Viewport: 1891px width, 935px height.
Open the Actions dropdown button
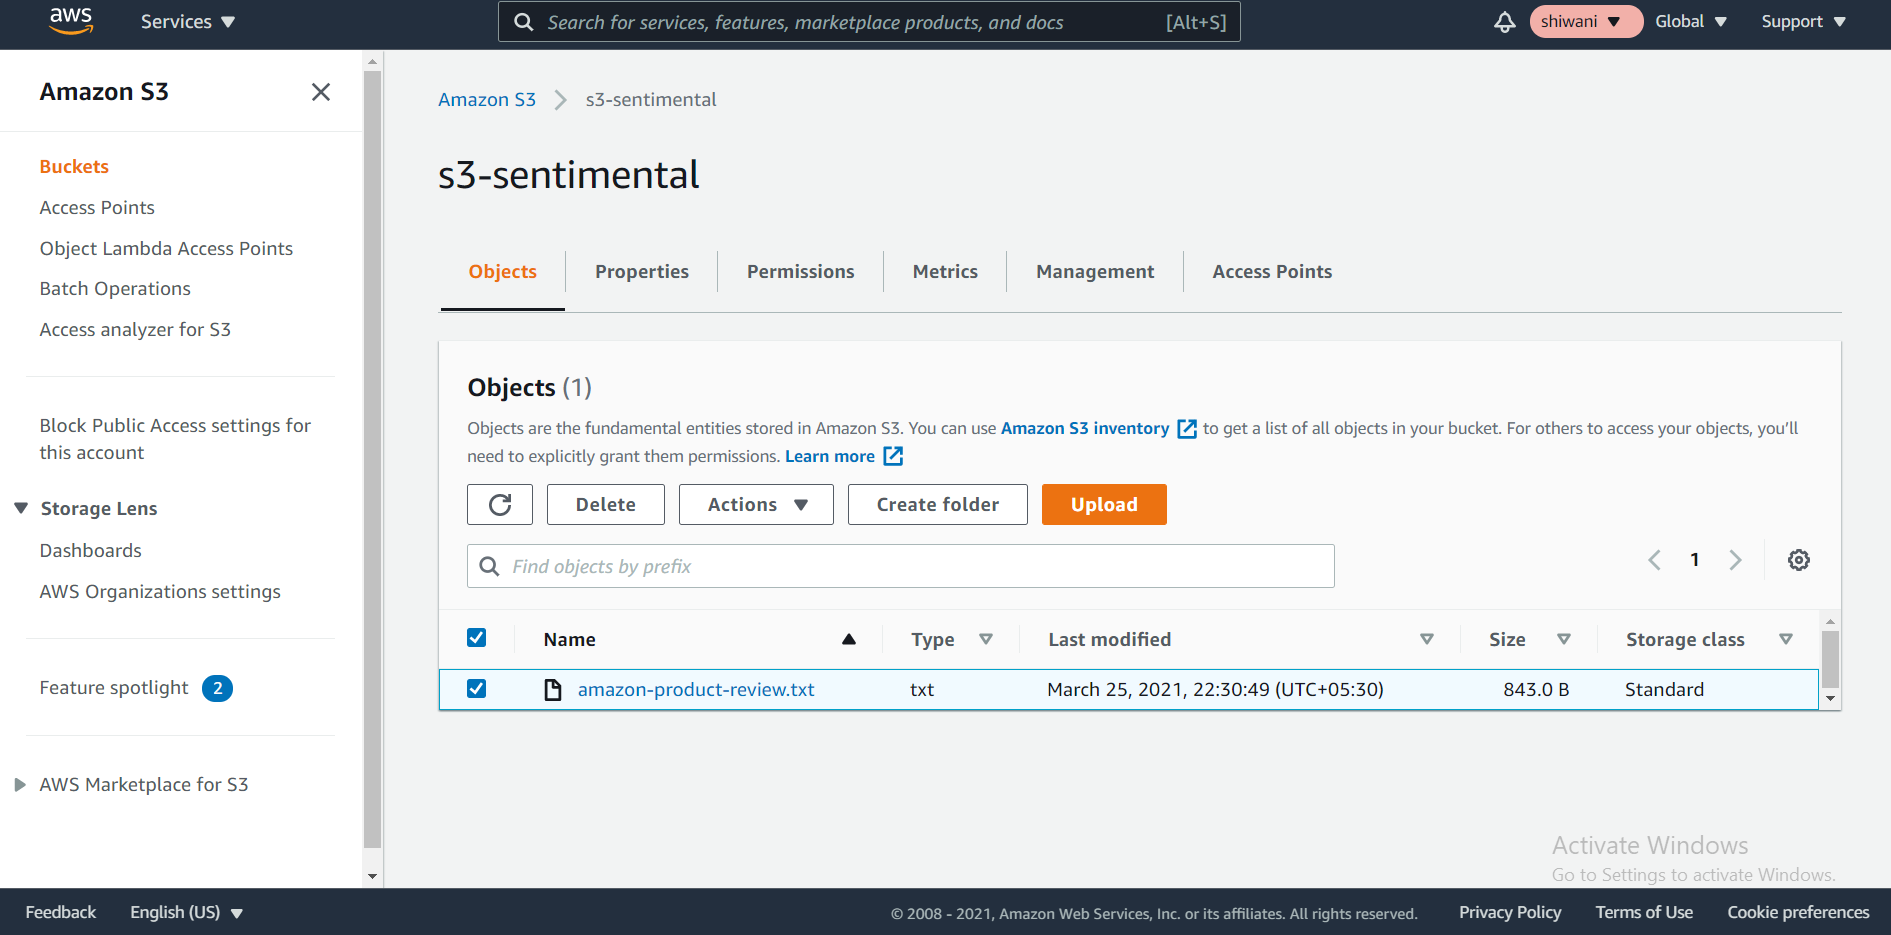[x=756, y=505]
